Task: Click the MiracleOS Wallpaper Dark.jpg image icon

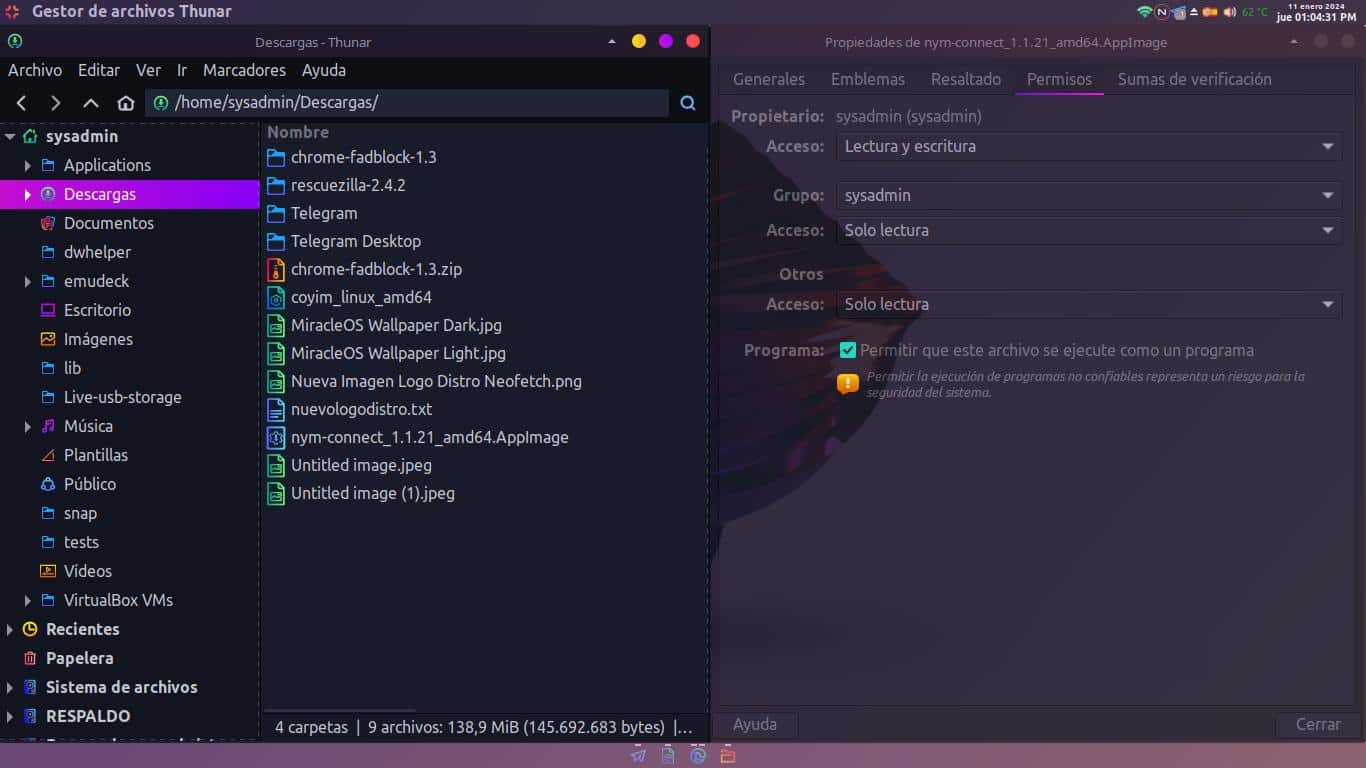Action: [x=276, y=325]
